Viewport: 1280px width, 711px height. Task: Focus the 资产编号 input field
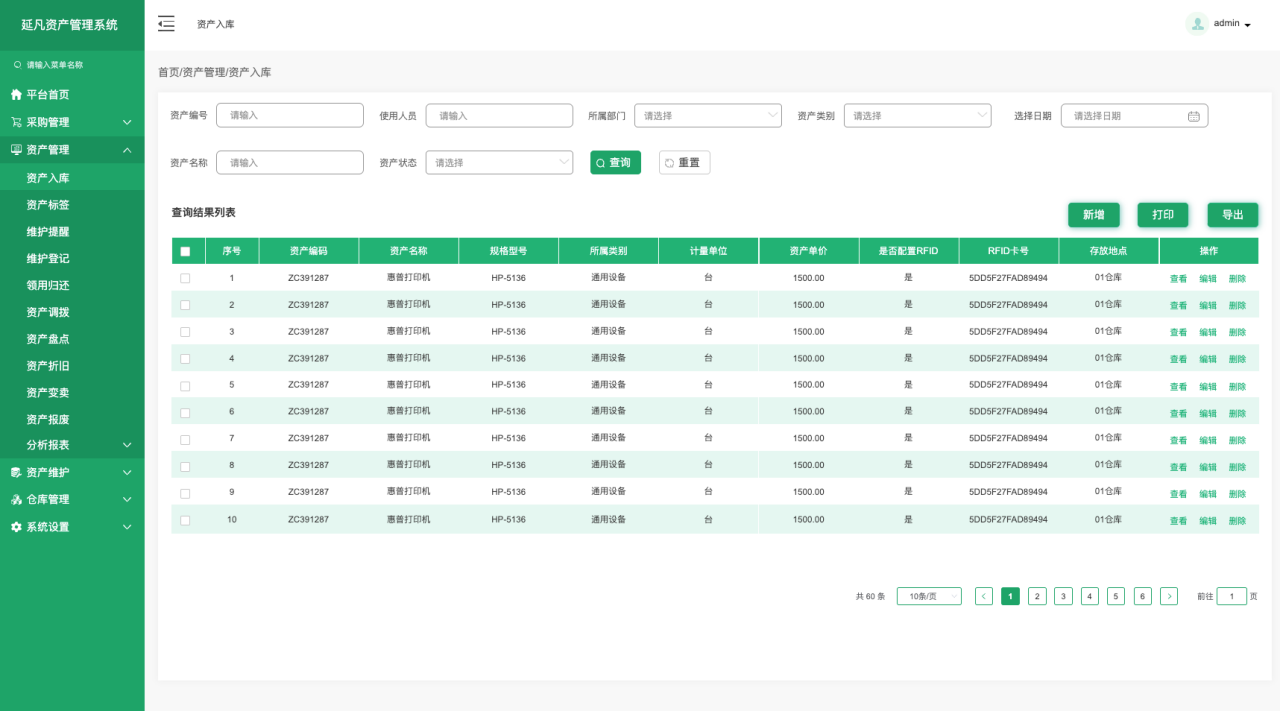click(290, 116)
